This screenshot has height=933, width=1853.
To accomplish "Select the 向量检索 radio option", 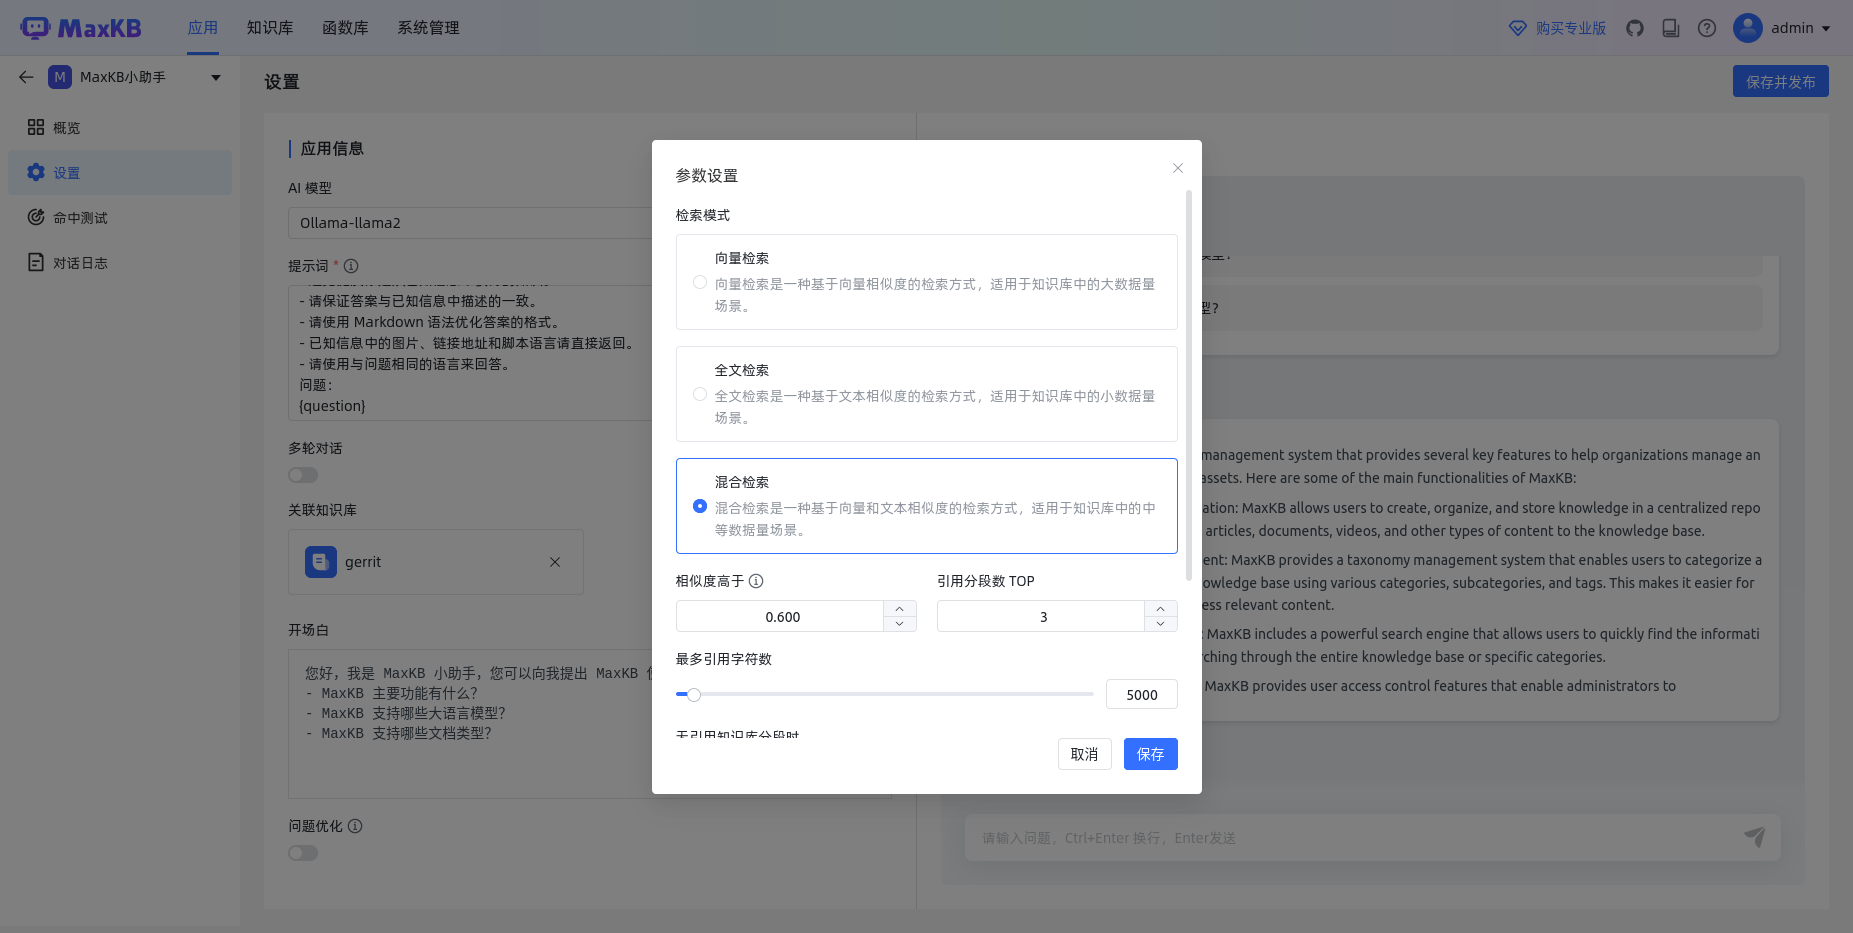I will point(700,282).
